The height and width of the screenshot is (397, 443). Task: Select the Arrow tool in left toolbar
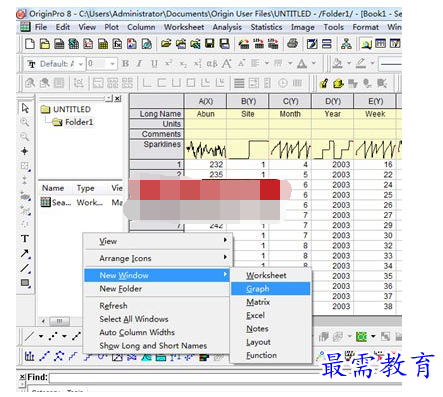coord(25,253)
